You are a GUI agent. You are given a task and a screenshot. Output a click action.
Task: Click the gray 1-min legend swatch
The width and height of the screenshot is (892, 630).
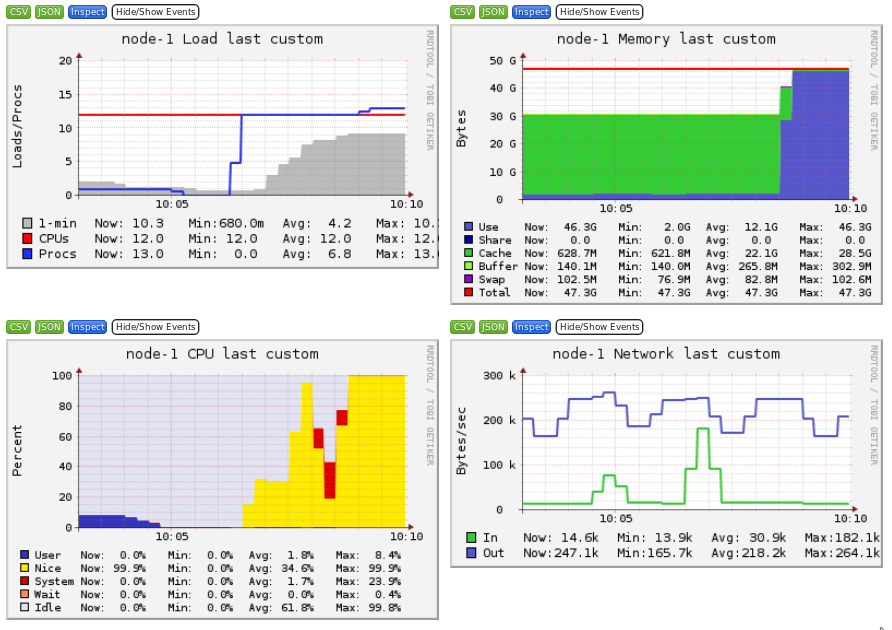click(x=27, y=223)
